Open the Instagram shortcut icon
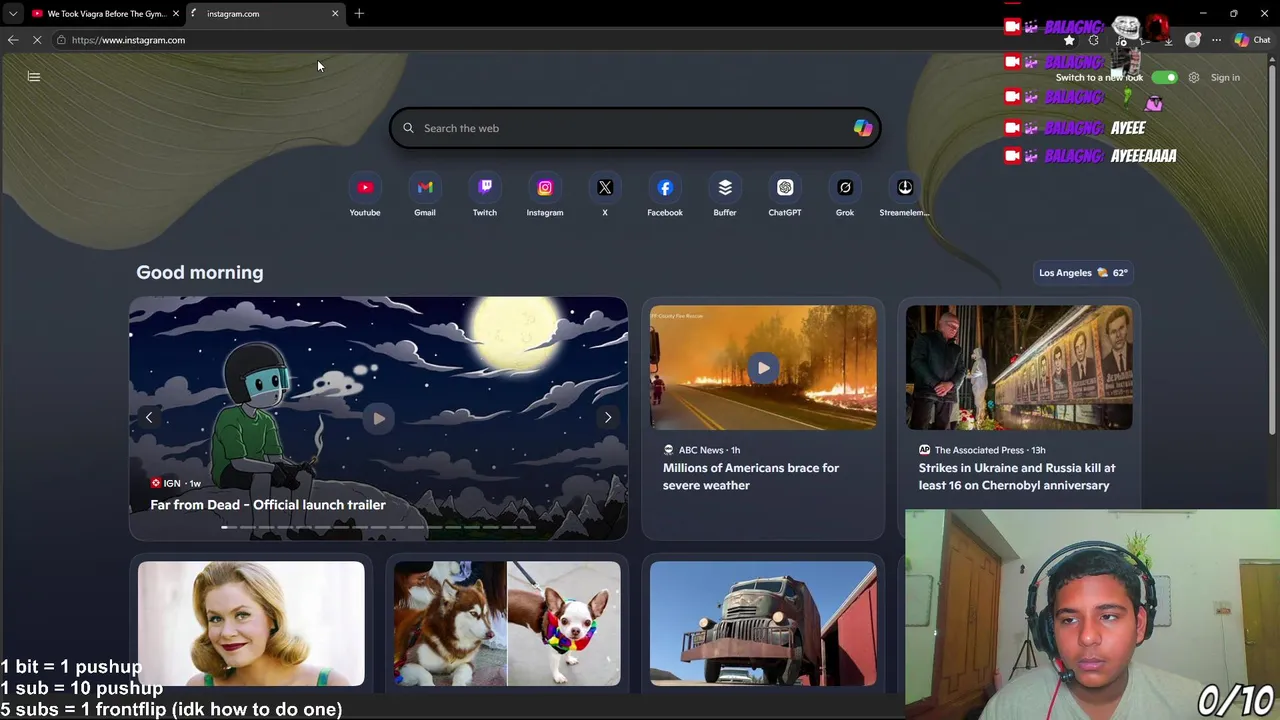 (x=545, y=188)
